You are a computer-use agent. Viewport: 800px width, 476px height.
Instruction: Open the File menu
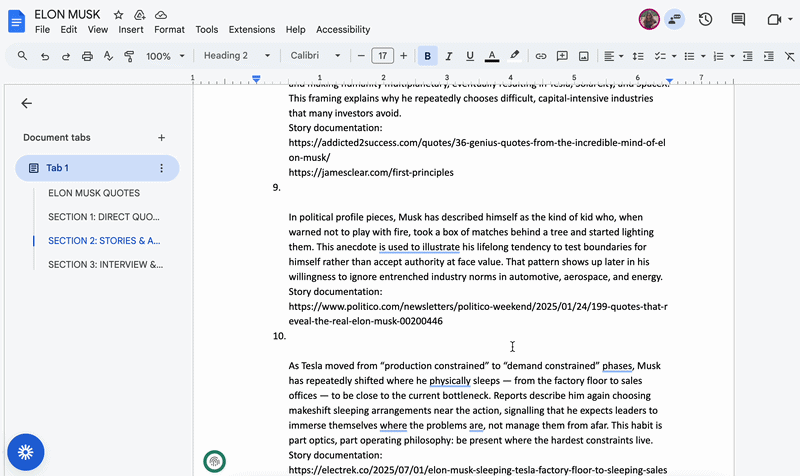[x=42, y=30]
